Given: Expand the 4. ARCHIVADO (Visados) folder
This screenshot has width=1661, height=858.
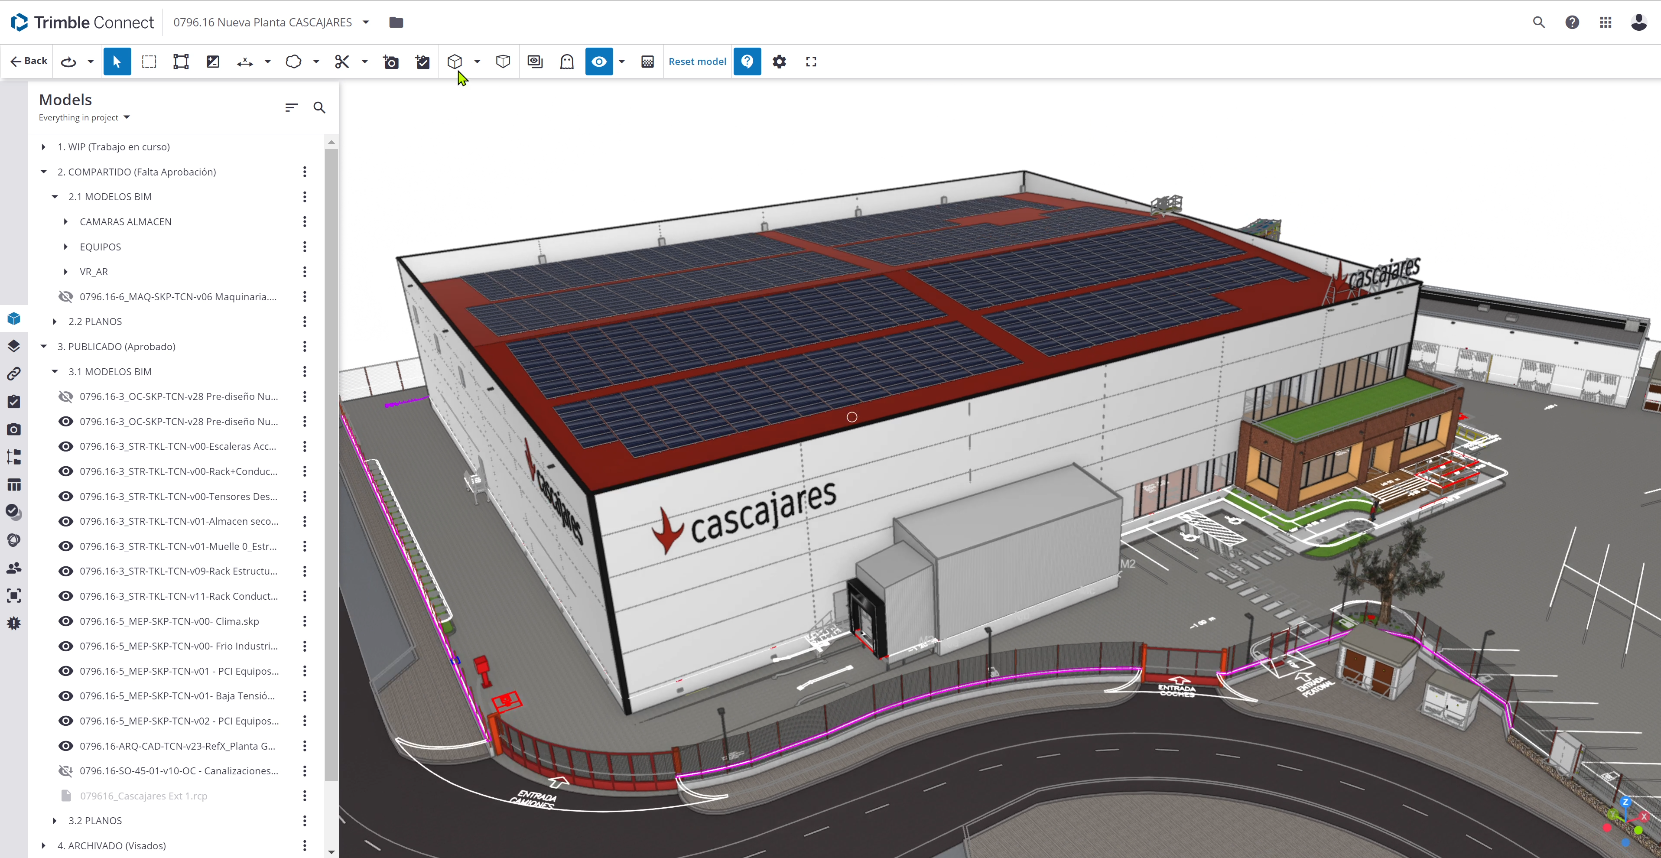Looking at the screenshot, I should 43,846.
